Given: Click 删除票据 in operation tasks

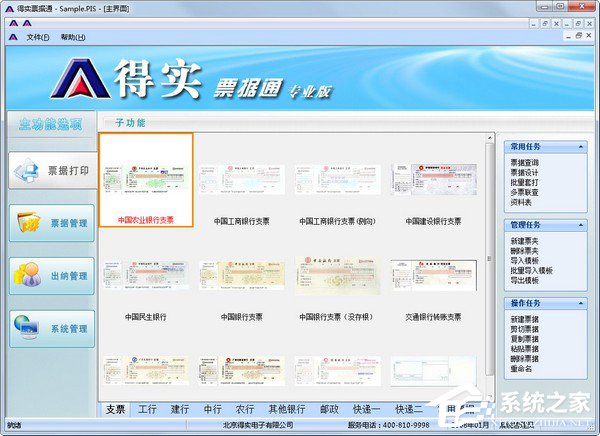Looking at the screenshot, I should pyautogui.click(x=524, y=359).
